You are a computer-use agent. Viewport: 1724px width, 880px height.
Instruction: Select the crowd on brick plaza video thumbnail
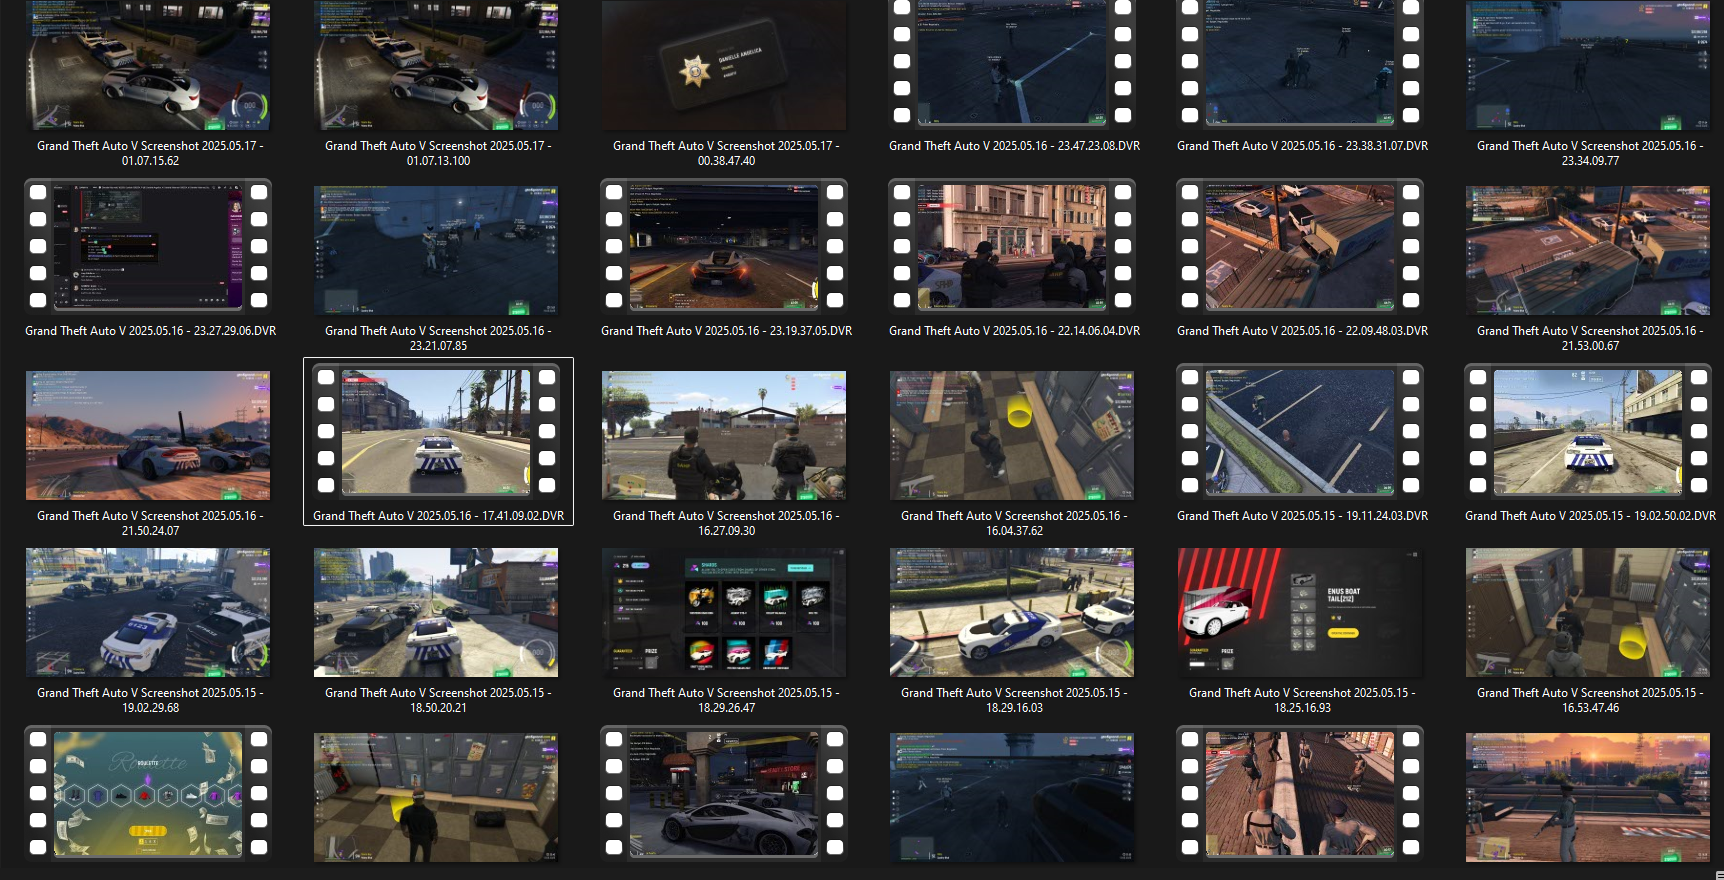(x=1300, y=793)
